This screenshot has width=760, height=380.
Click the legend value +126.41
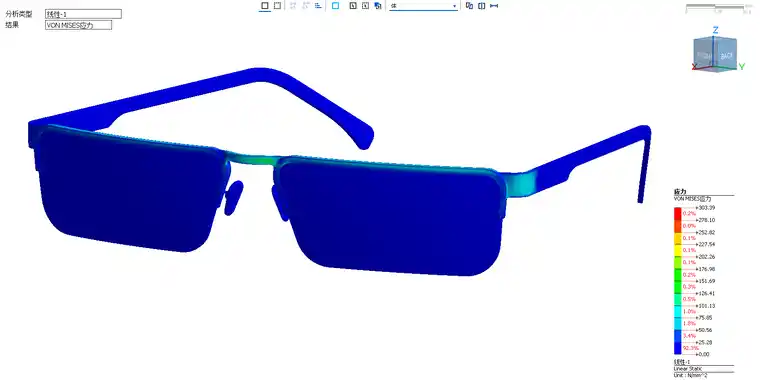coord(706,293)
